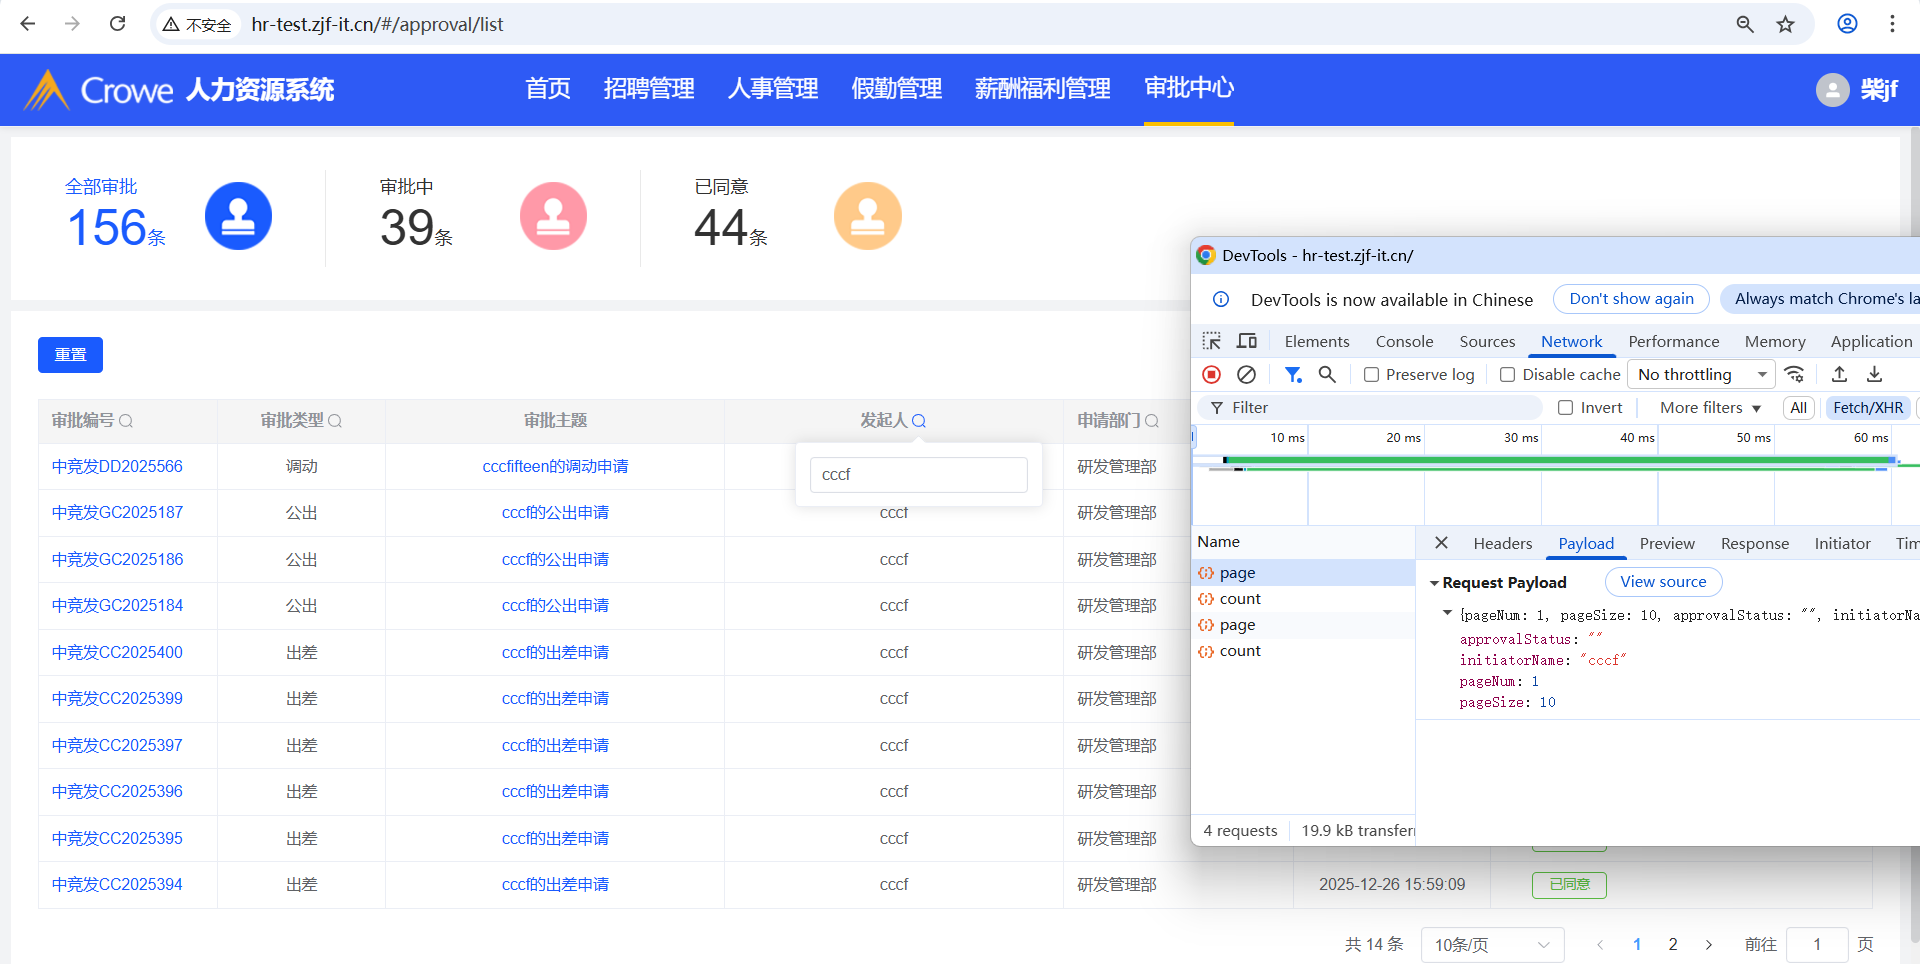Open network conditions wifi icon

pos(1795,374)
